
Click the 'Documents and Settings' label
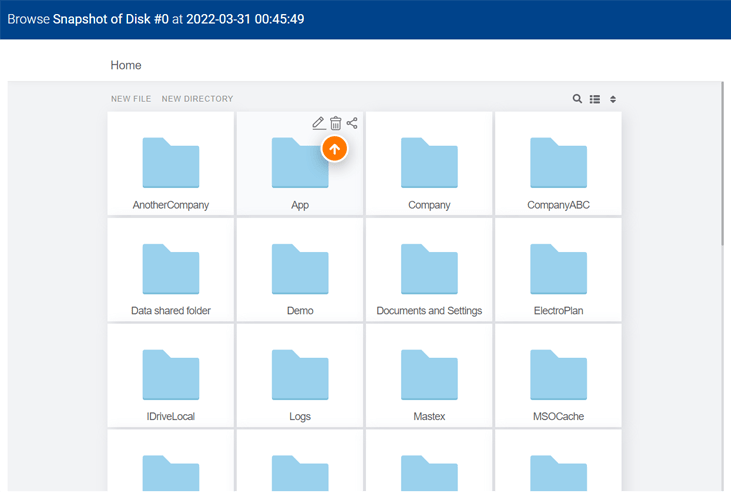click(x=429, y=311)
